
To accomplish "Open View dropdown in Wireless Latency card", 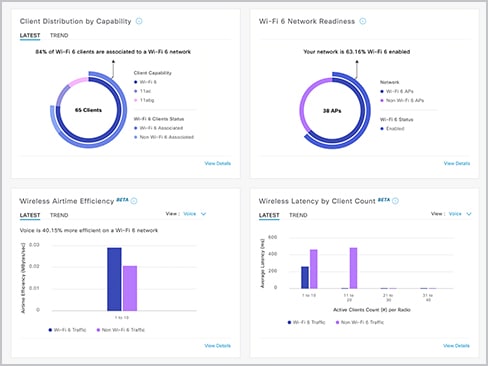I will [x=460, y=214].
